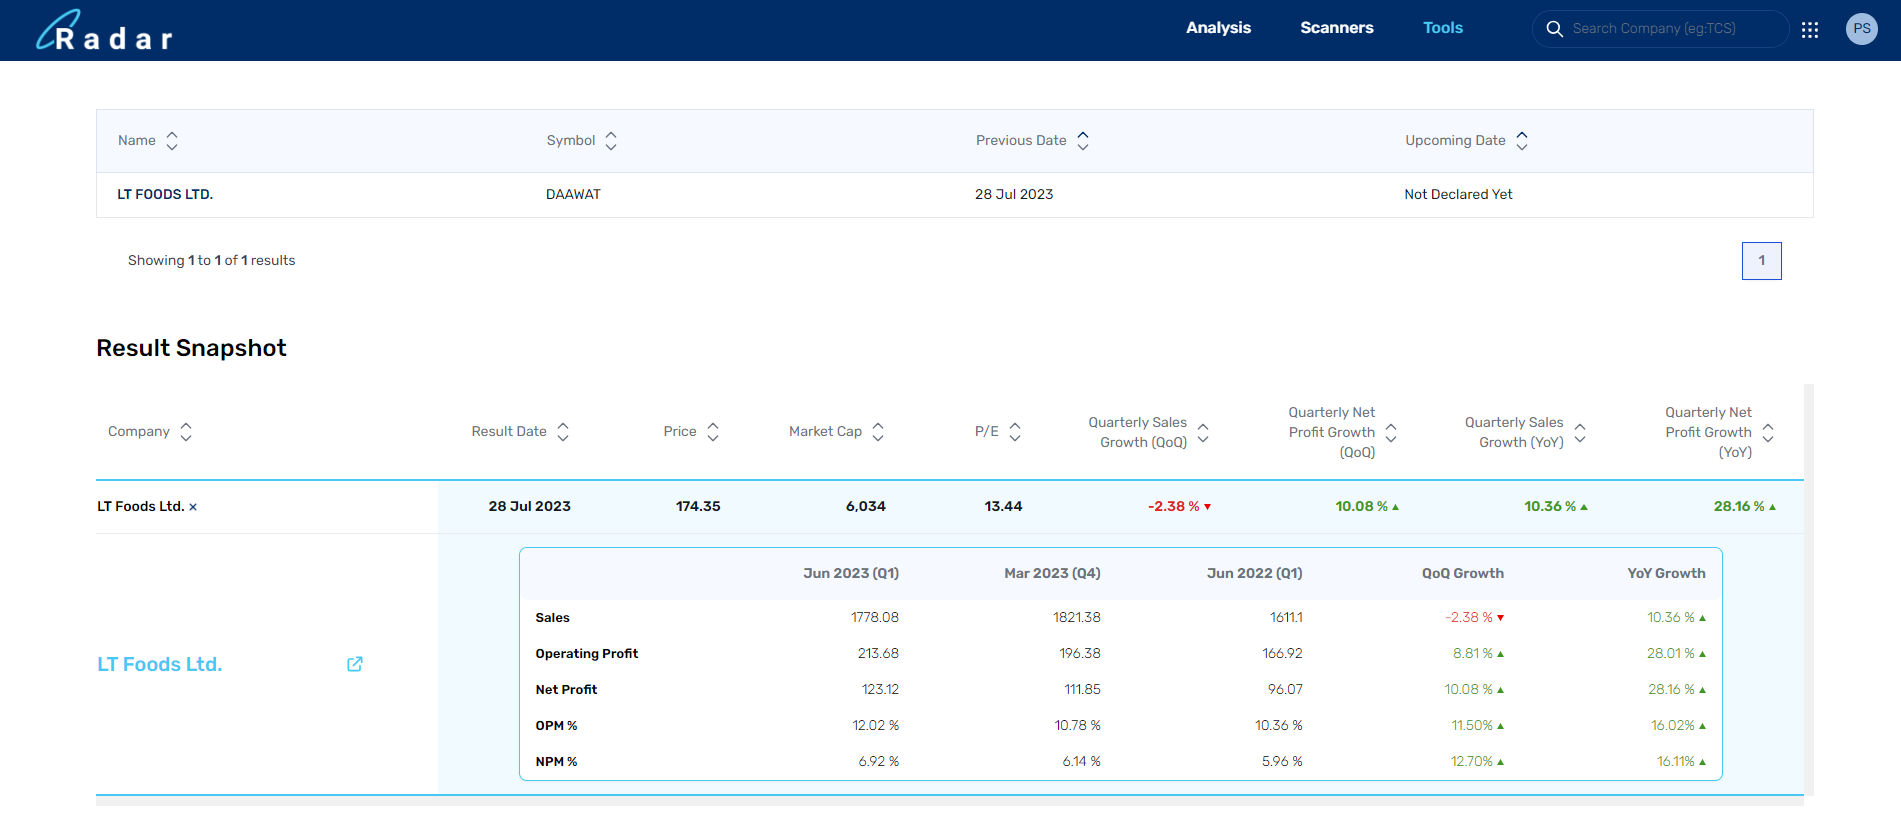Click the 28 Jul 2023 previous date cell

pos(1014,194)
